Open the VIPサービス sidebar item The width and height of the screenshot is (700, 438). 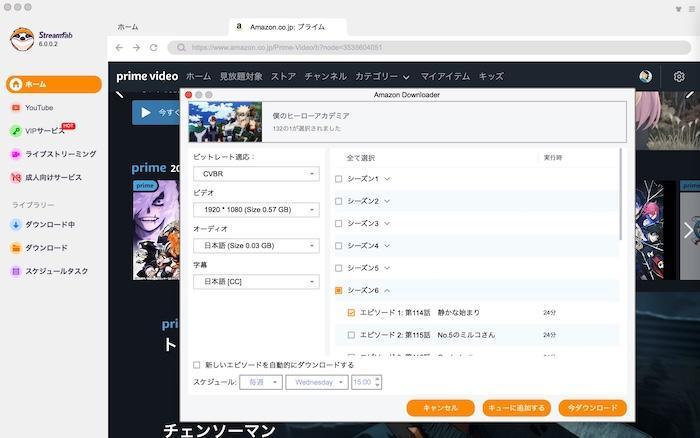[43, 130]
